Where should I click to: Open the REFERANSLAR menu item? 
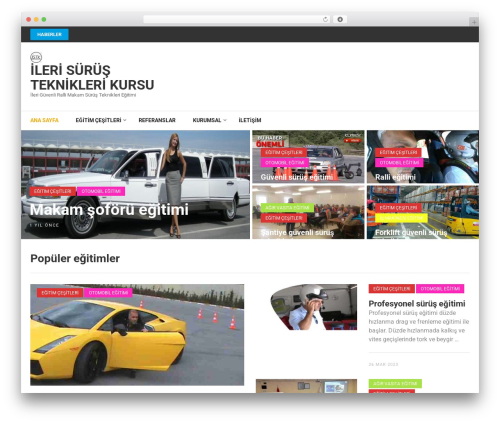pos(157,120)
